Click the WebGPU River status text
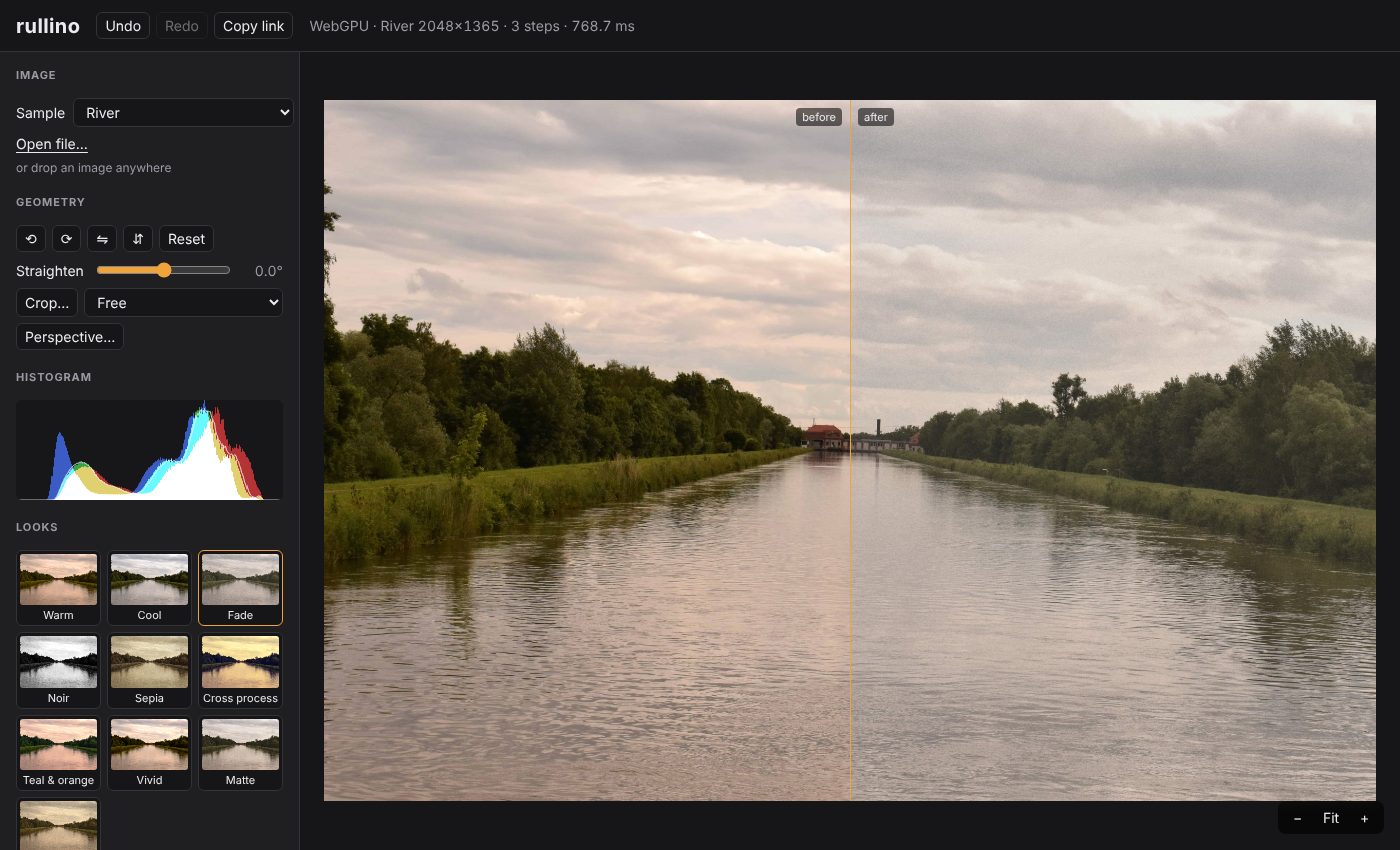Viewport: 1400px width, 850px height. tap(472, 26)
